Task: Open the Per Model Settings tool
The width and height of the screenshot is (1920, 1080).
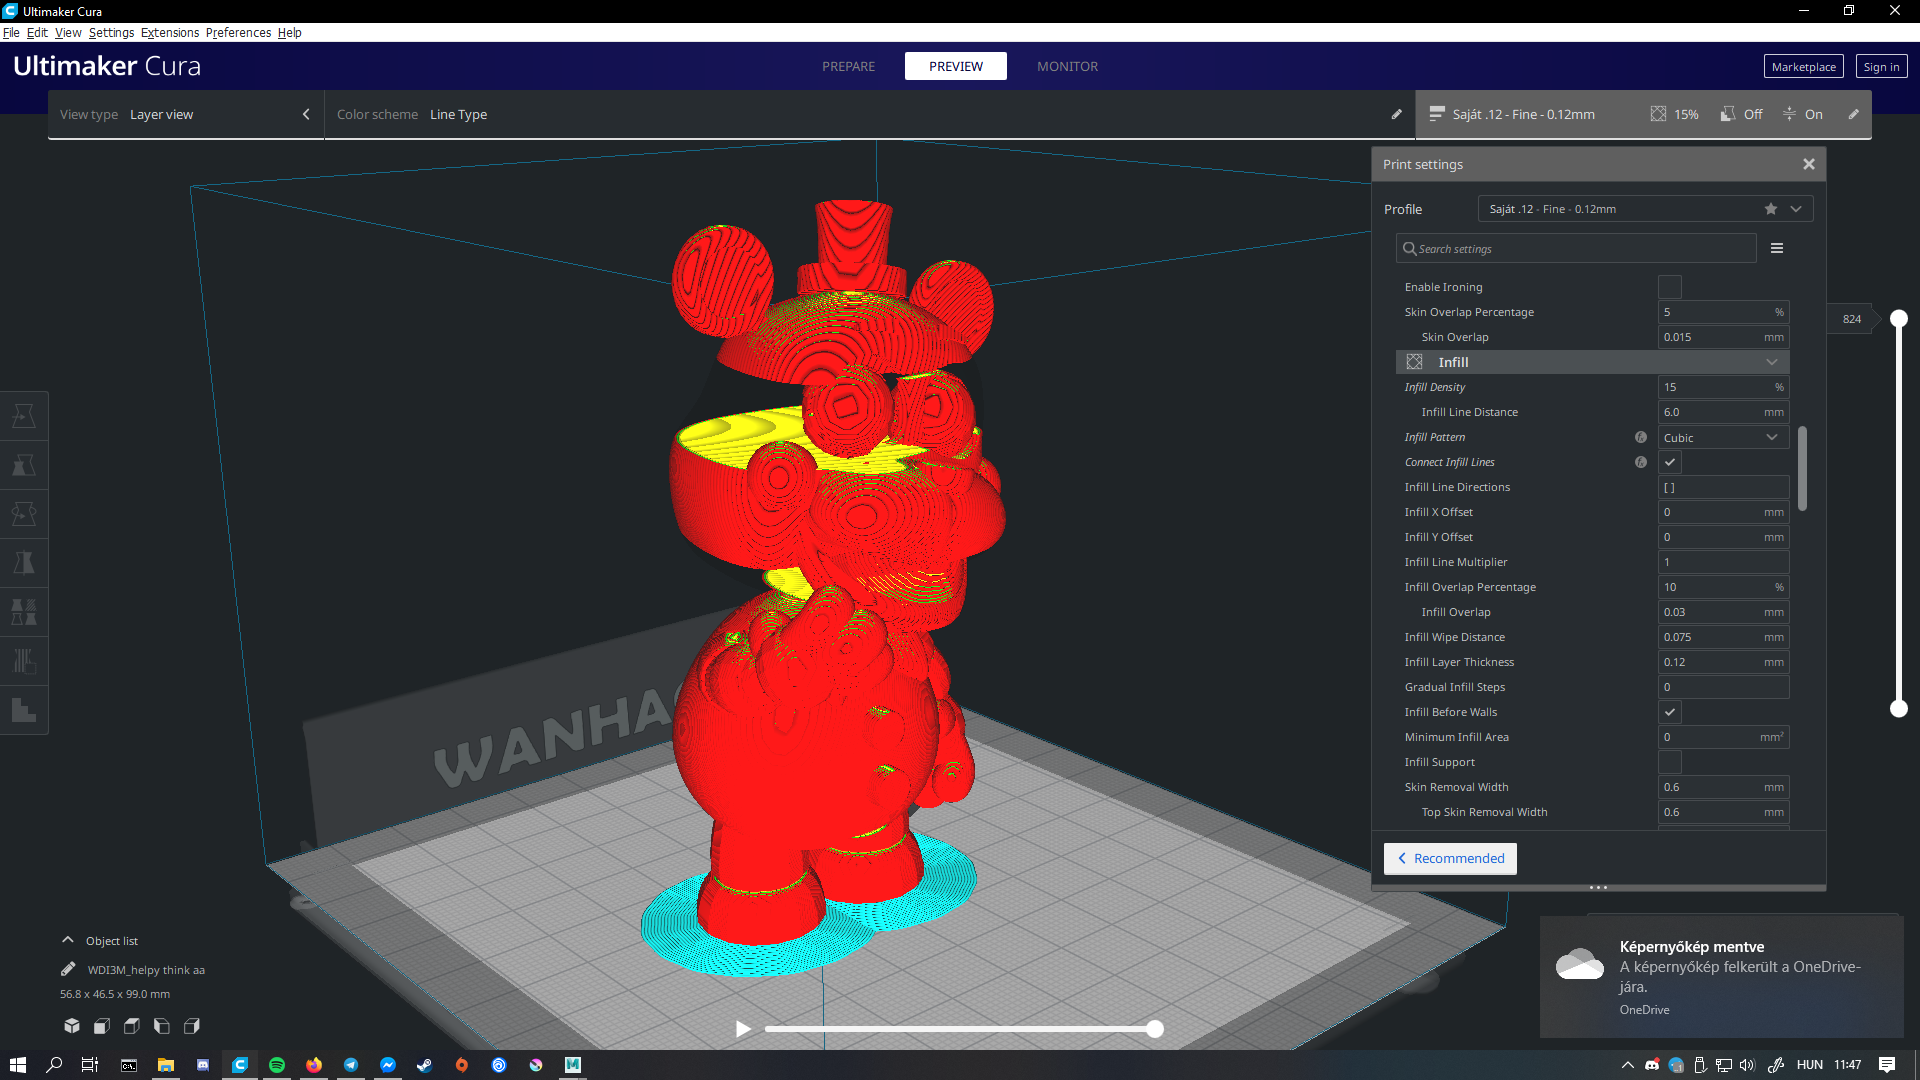Action: tap(24, 612)
